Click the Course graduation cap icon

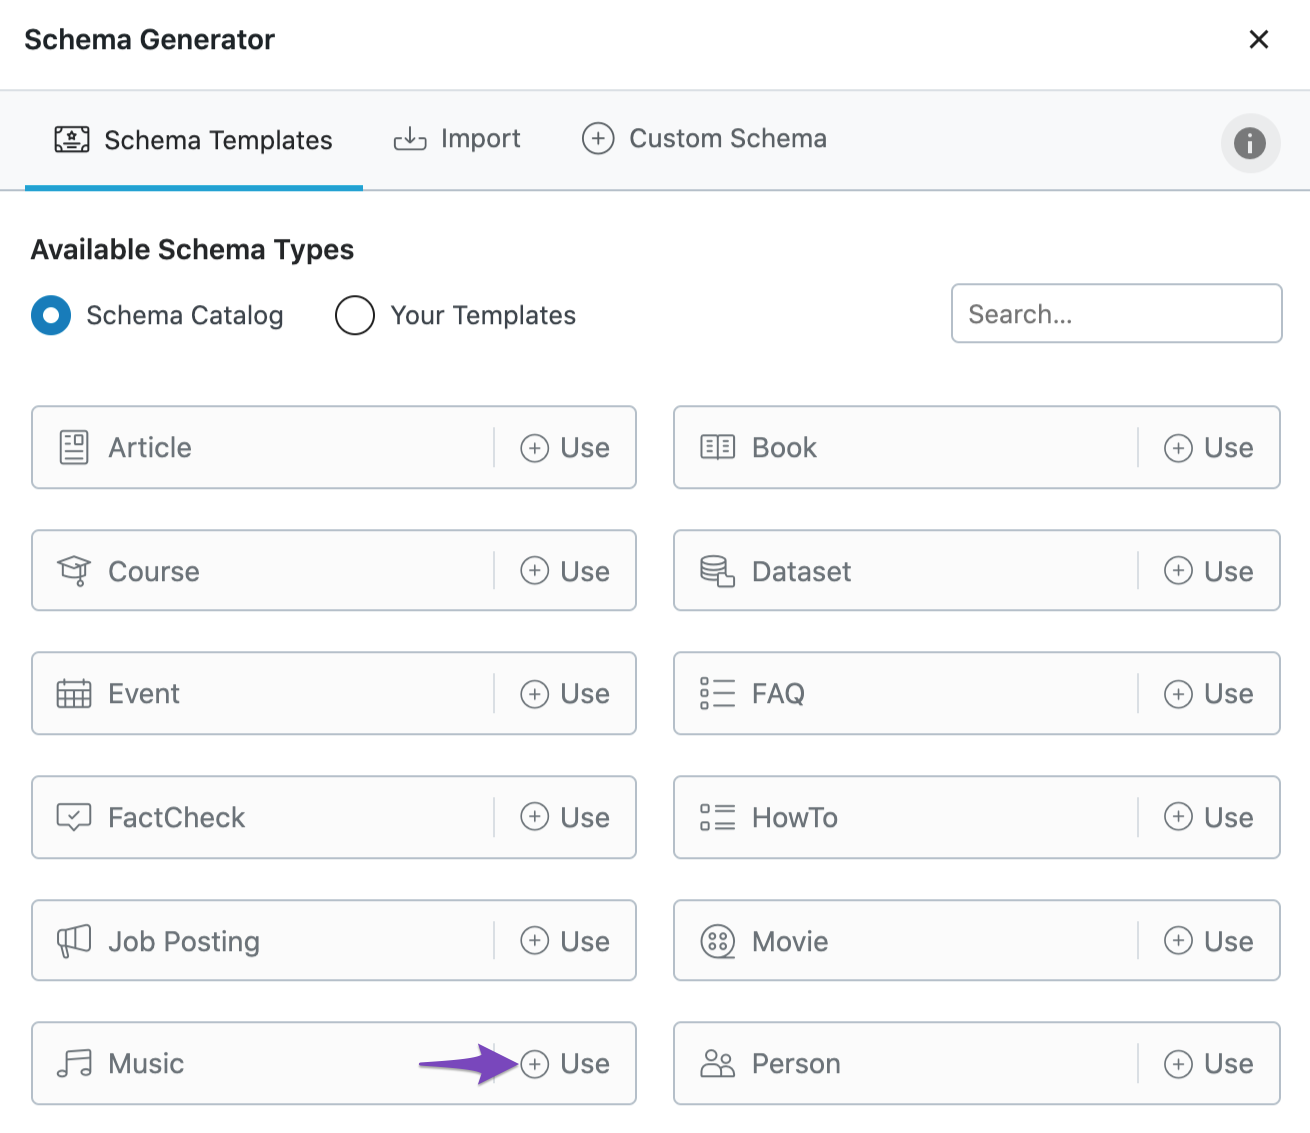click(x=74, y=571)
